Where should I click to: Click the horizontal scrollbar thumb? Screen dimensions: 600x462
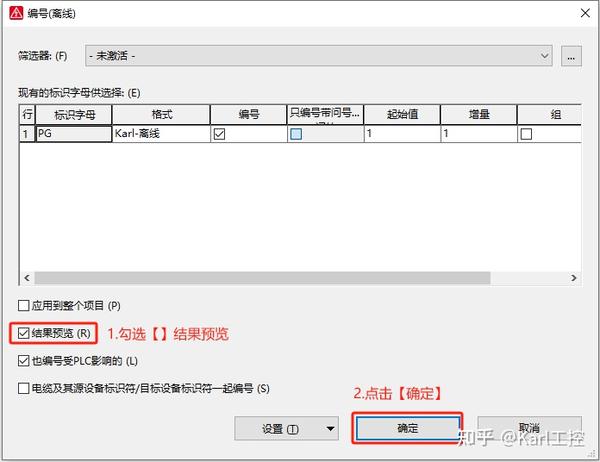262,278
